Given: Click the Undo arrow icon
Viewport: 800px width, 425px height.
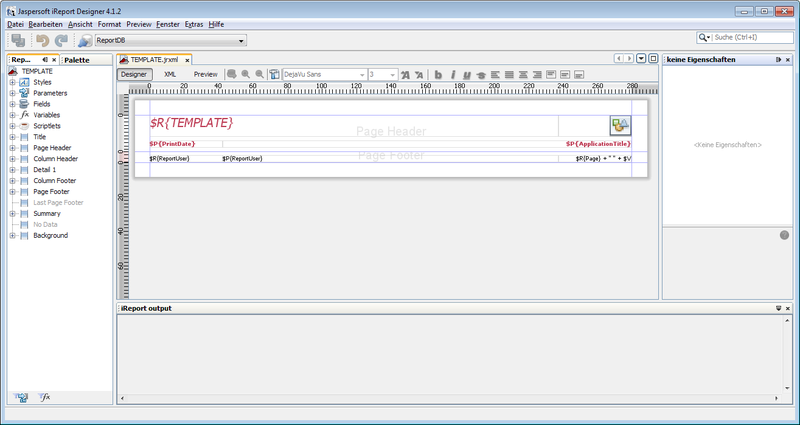Looking at the screenshot, I should (42, 40).
